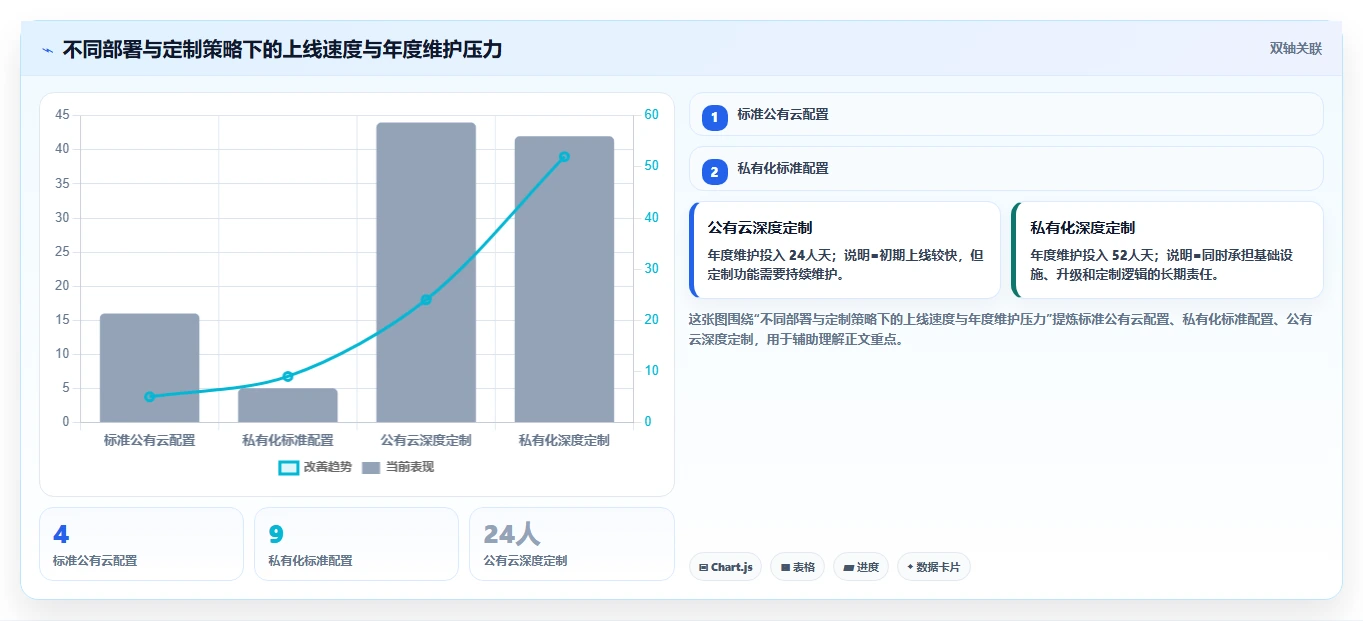Viewport: 1363px width, 621px height.
Task: Click the 改善趋势 teal legend swatch
Action: pyautogui.click(x=288, y=468)
